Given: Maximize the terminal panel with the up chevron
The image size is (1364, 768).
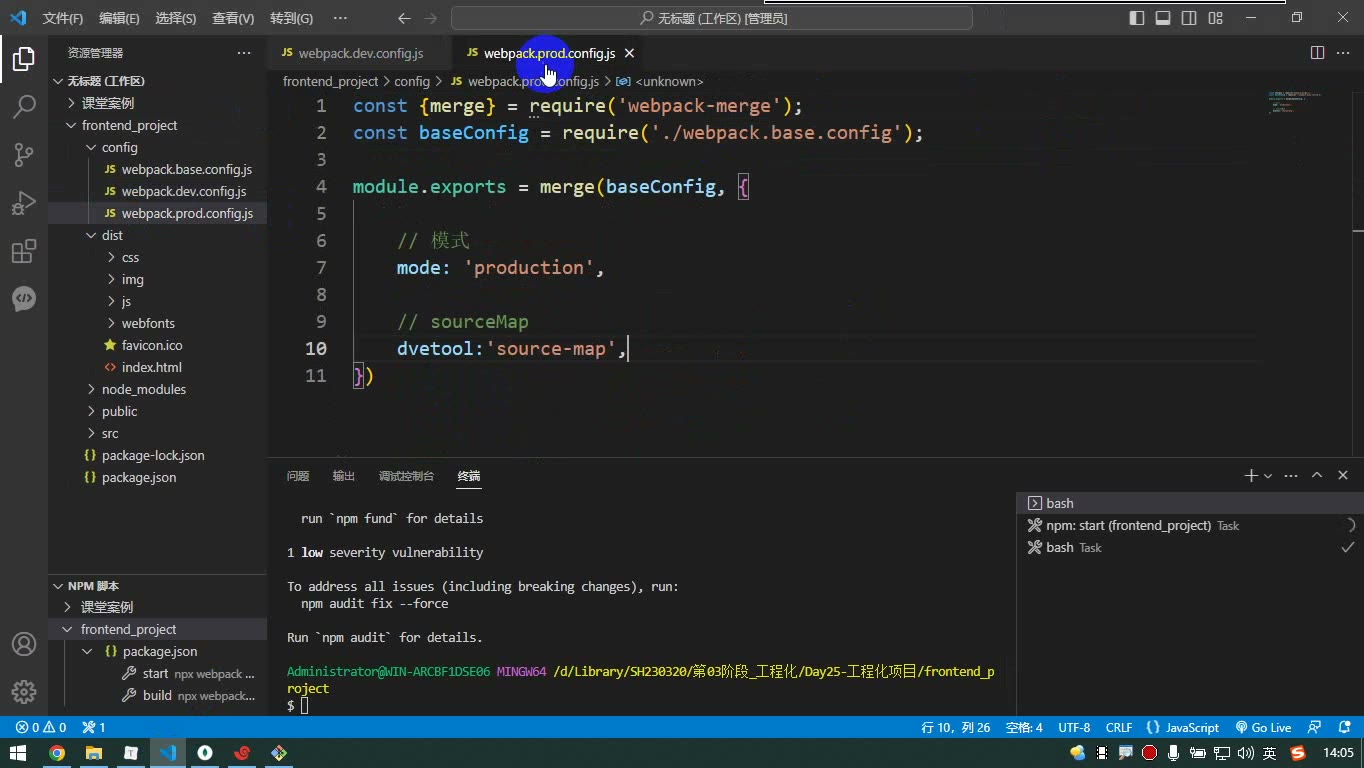Looking at the screenshot, I should tap(1317, 476).
